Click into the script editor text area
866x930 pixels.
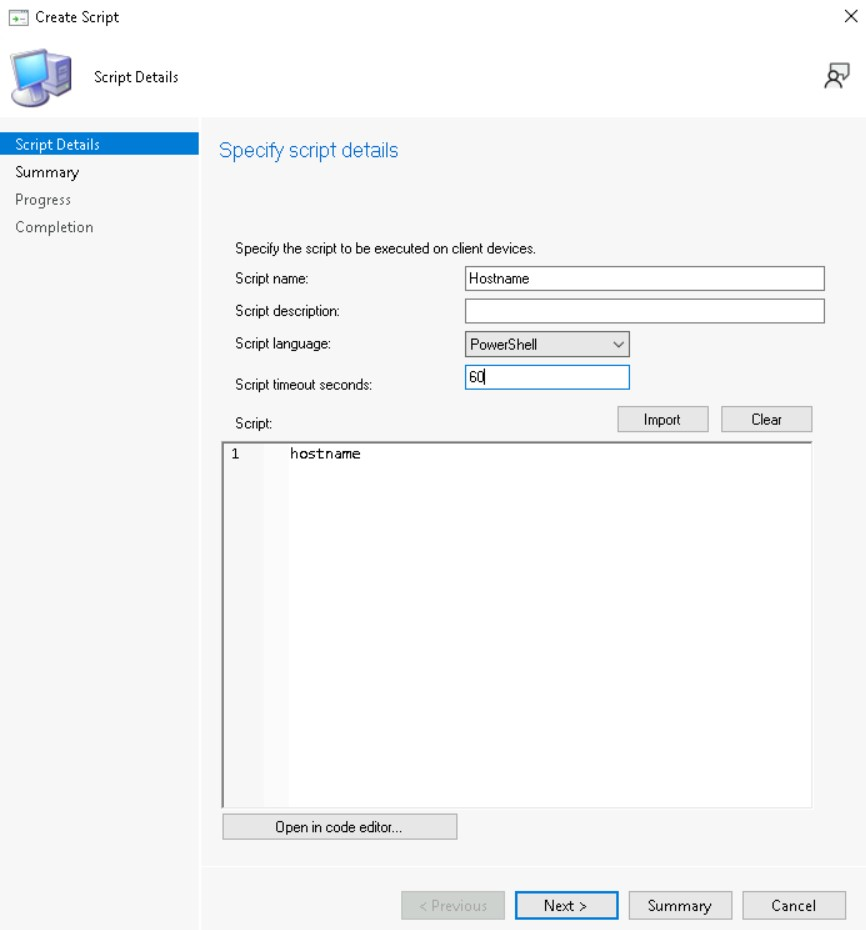pos(517,625)
